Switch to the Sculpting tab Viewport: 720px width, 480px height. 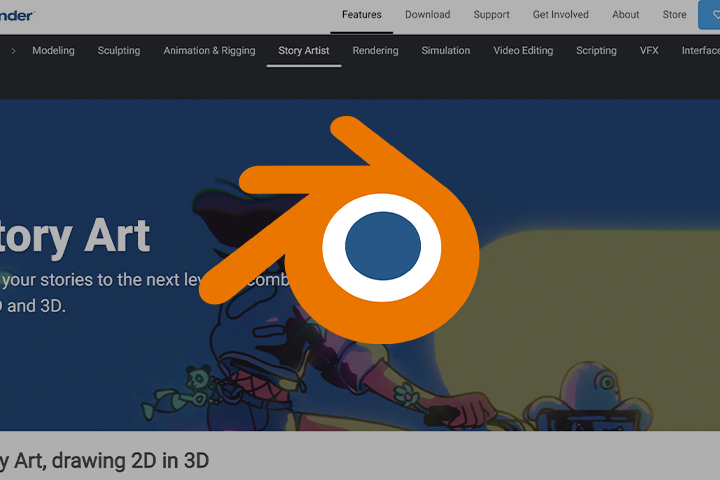click(119, 51)
